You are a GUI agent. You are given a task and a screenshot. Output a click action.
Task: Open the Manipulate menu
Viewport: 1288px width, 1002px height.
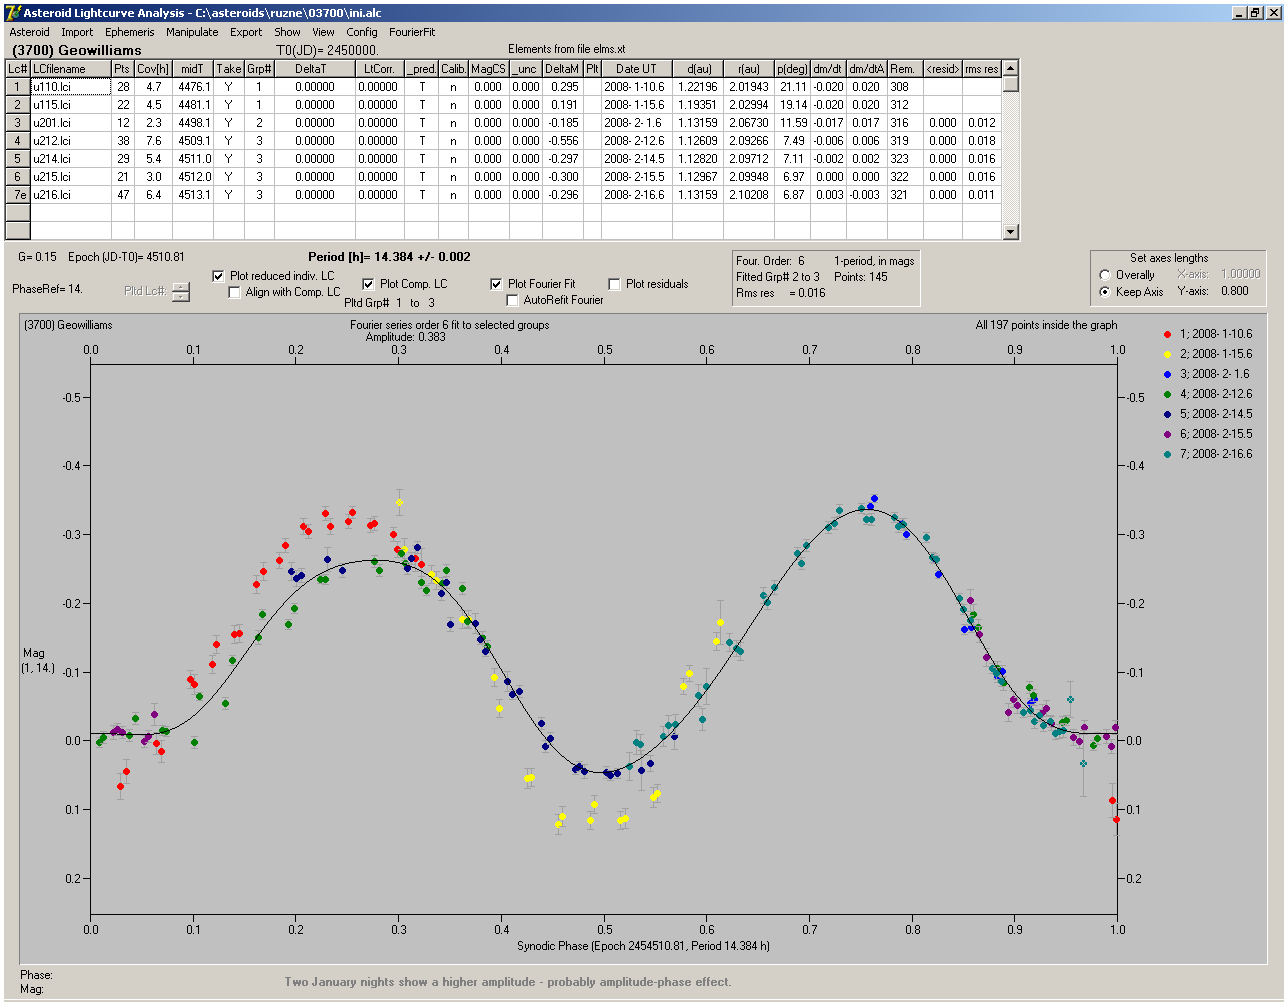192,32
